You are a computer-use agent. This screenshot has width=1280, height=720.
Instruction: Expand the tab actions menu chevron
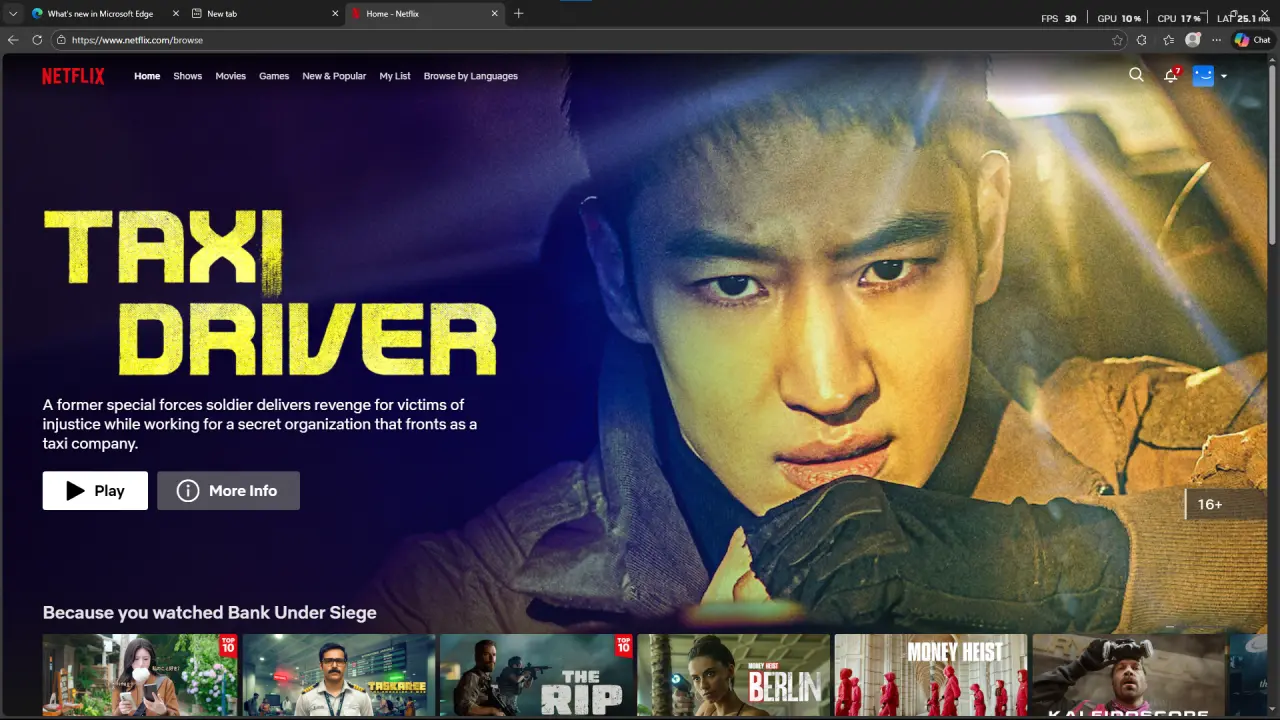(x=13, y=14)
